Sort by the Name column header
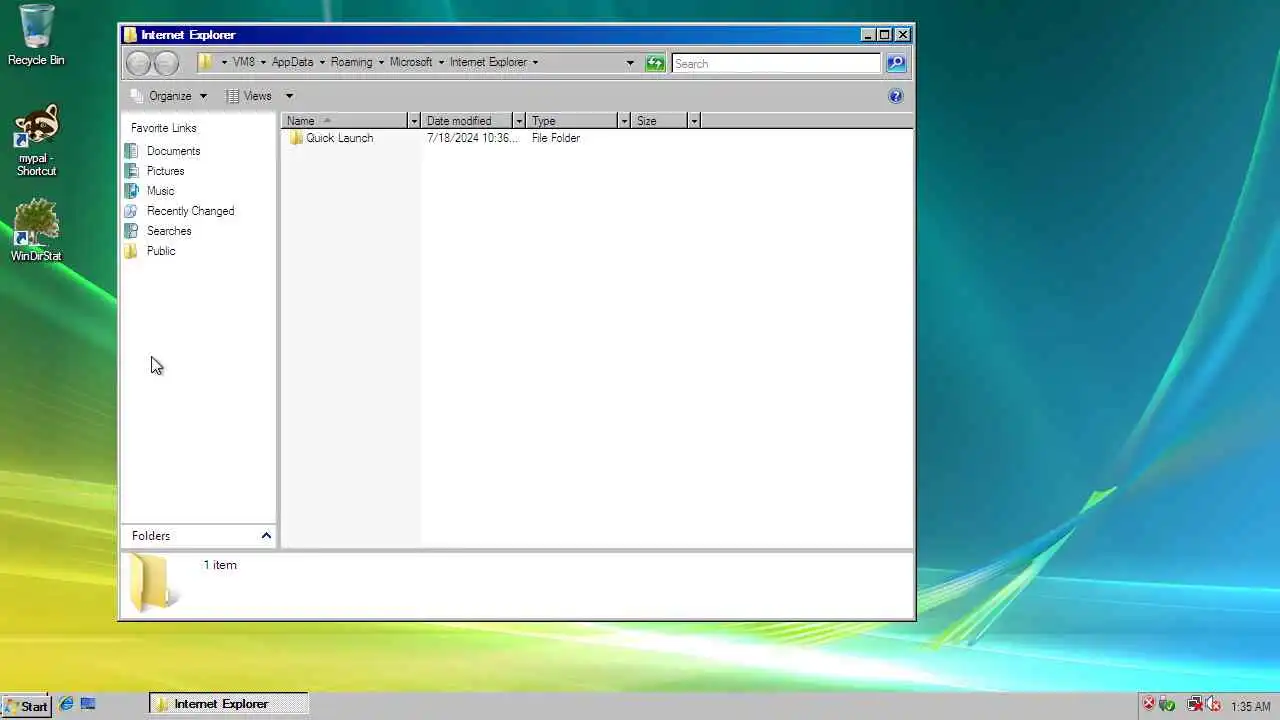 pos(345,121)
